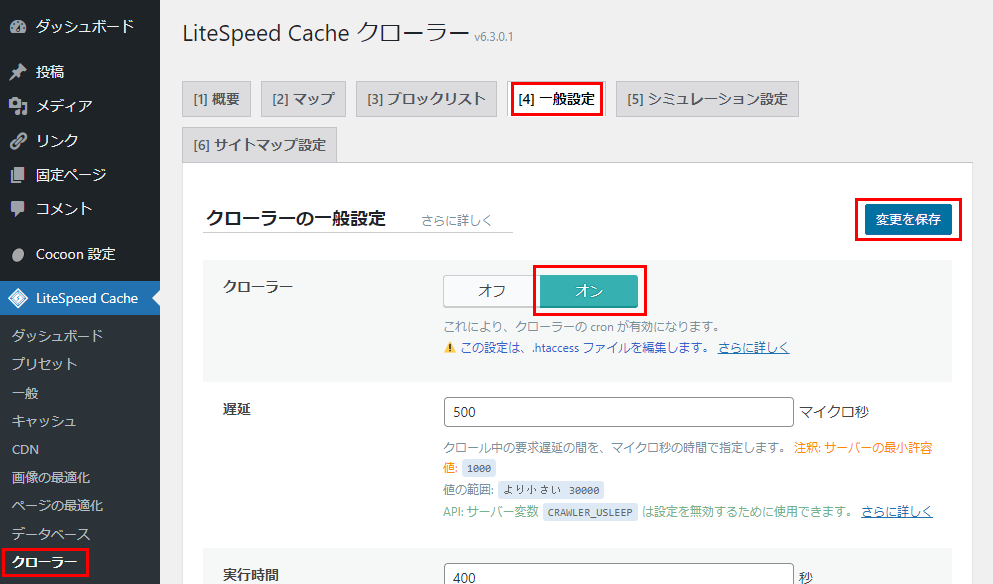
Task: Open キャッシュ in LiteSpeed submenu
Action: [x=44, y=421]
